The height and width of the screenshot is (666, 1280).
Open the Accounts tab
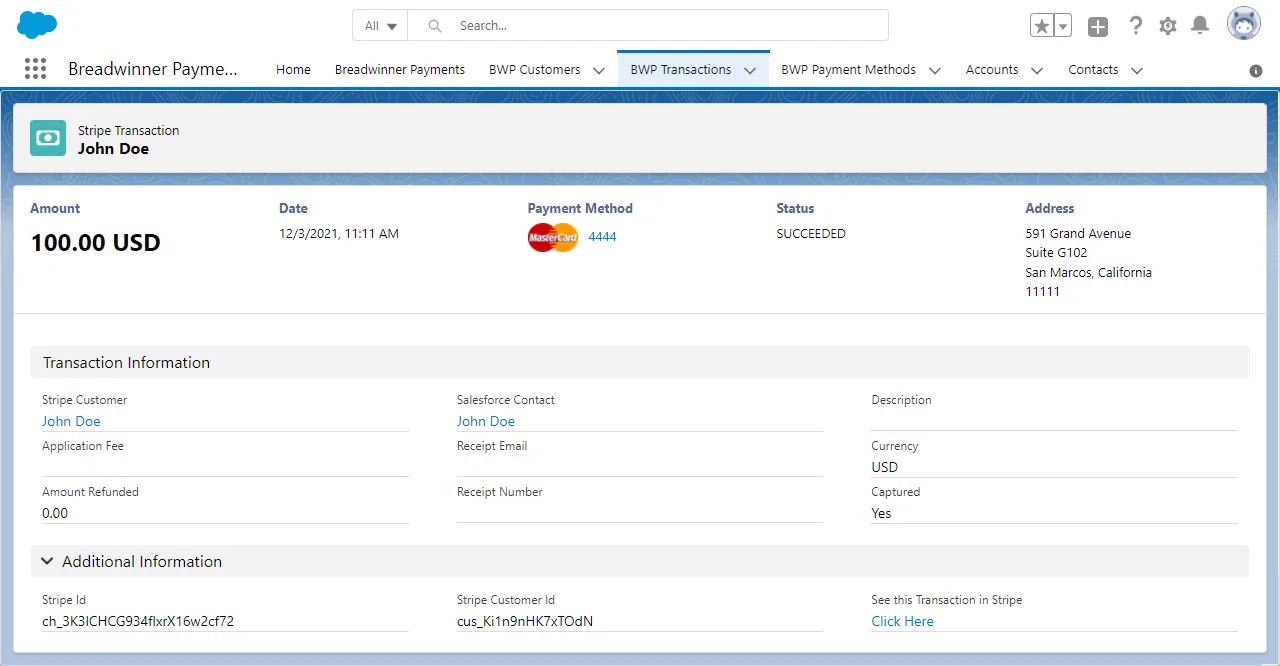point(992,70)
